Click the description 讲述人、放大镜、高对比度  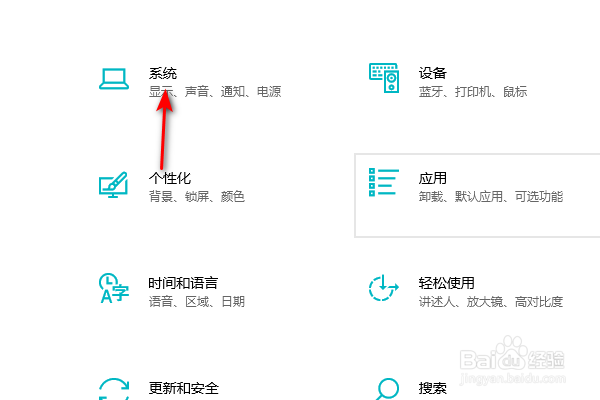[x=491, y=302]
